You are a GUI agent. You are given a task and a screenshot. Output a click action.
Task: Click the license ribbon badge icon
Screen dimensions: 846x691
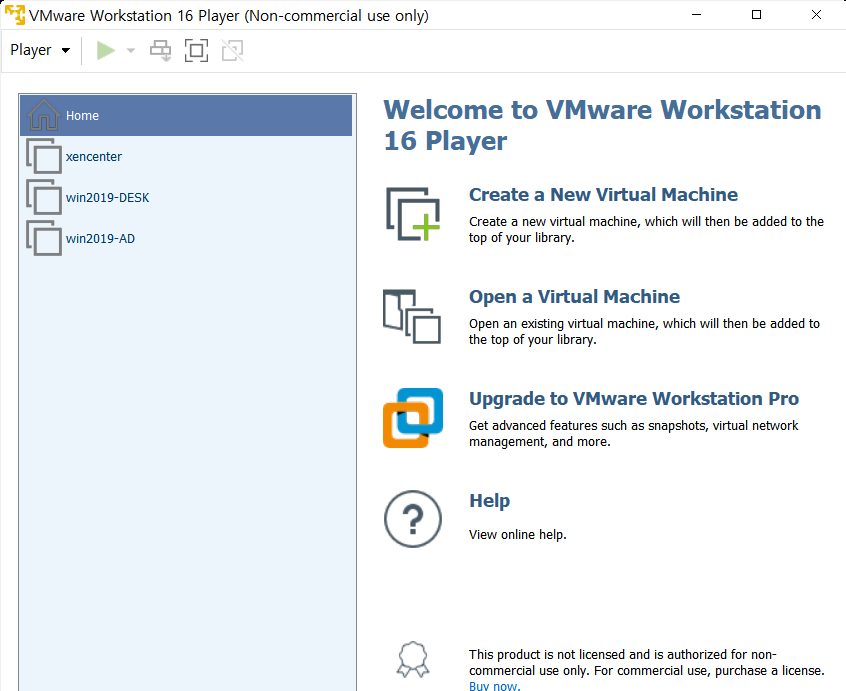[413, 659]
